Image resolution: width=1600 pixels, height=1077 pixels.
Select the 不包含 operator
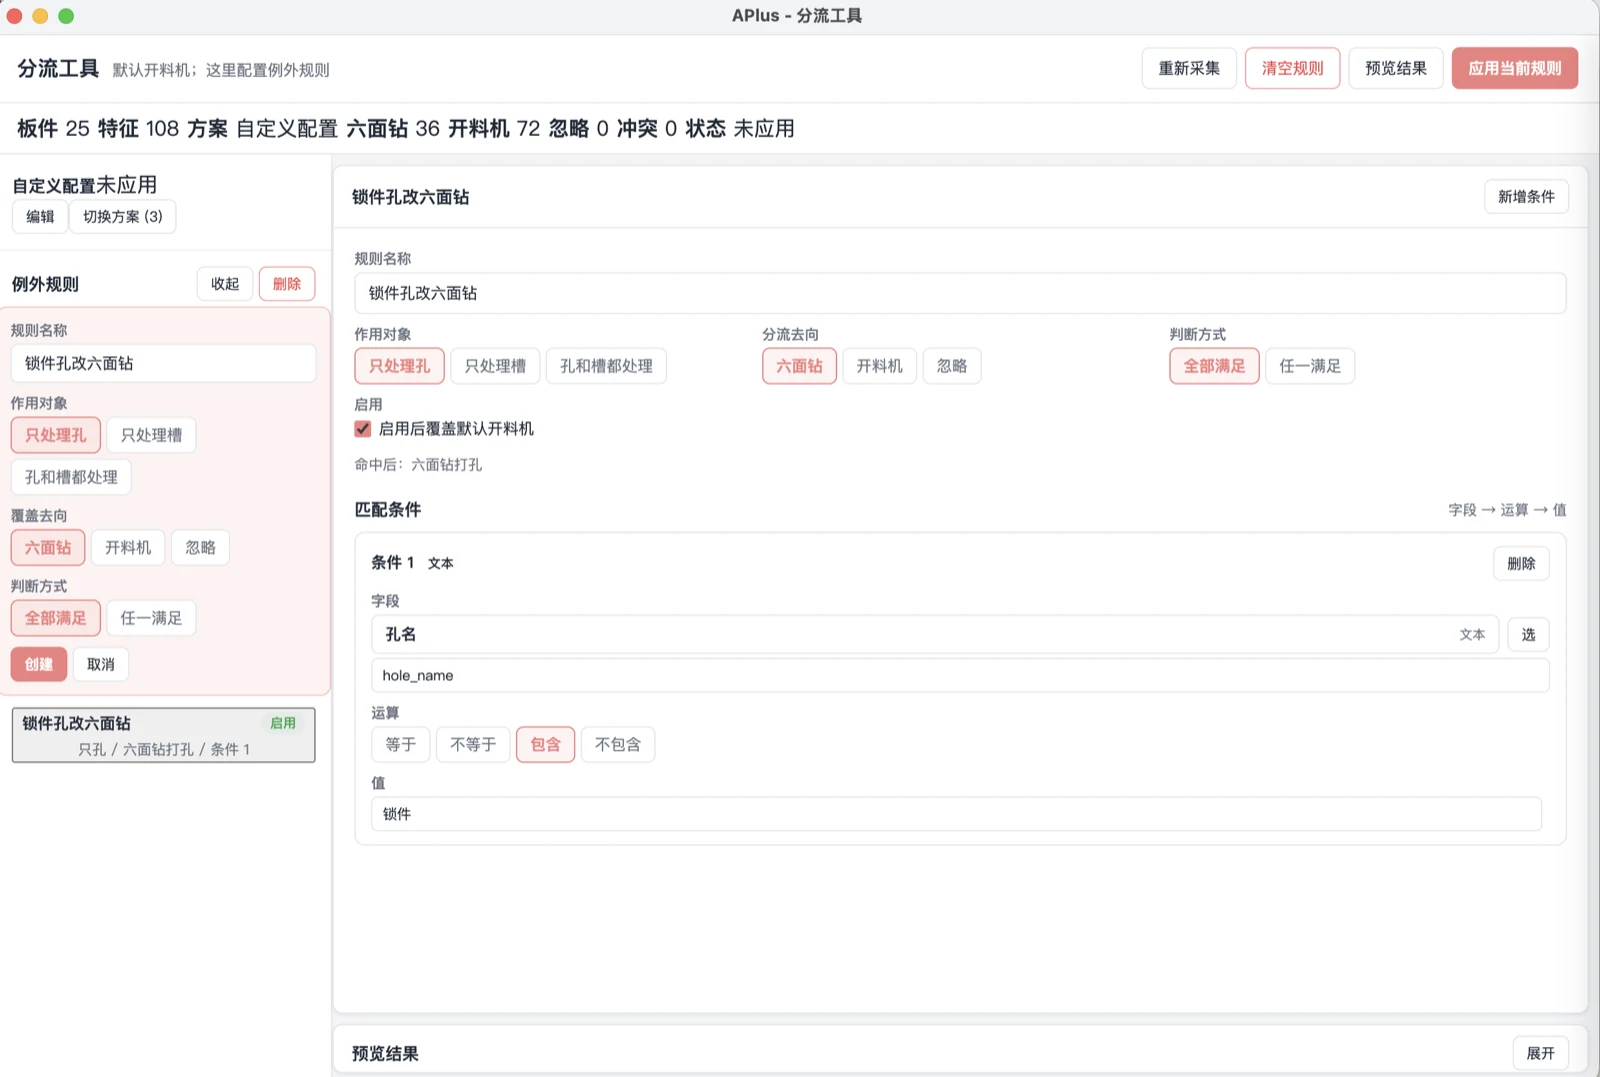pos(618,745)
